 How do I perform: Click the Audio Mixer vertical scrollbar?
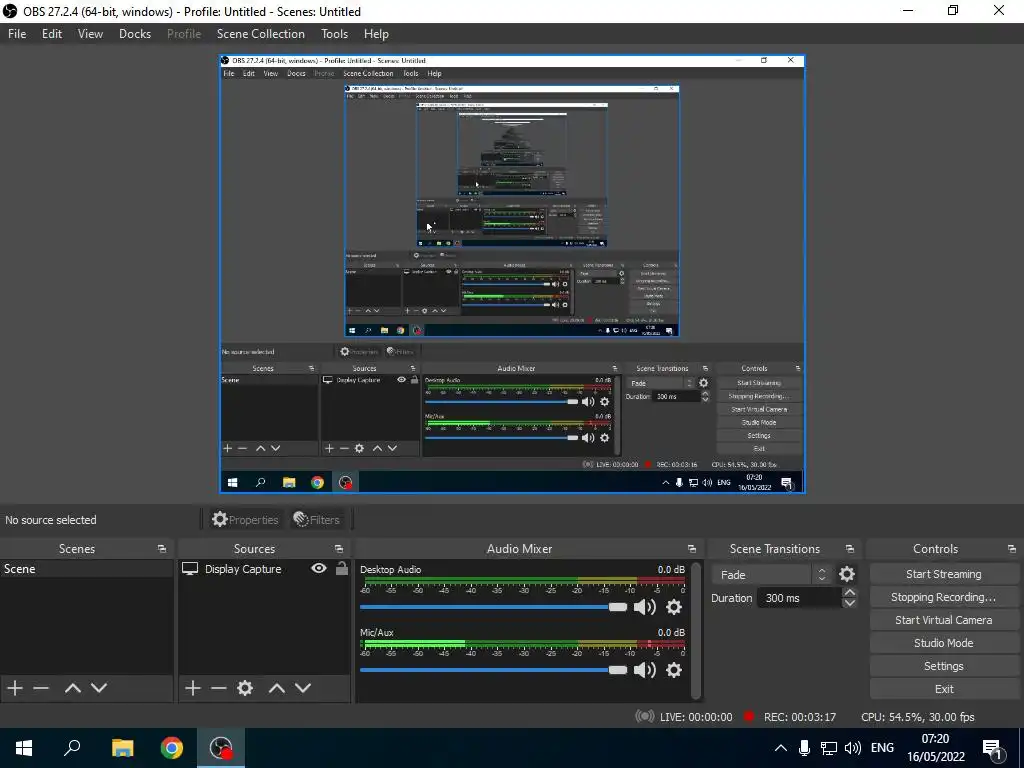696,630
